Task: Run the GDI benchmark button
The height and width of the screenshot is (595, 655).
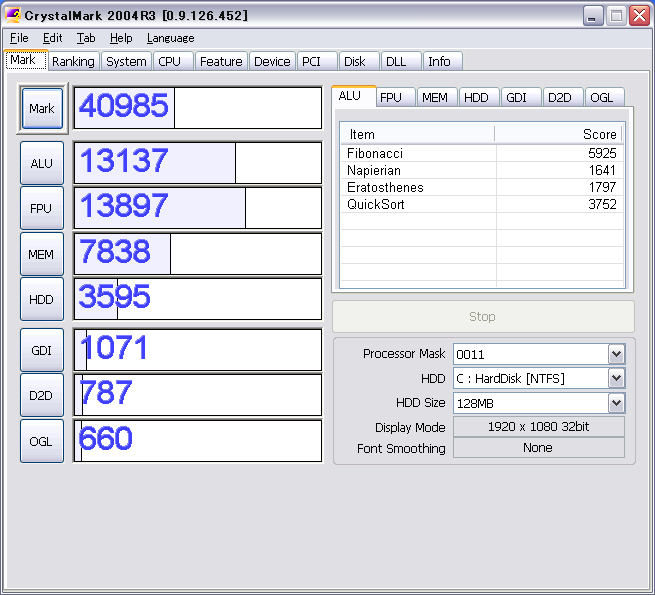Action: point(42,350)
